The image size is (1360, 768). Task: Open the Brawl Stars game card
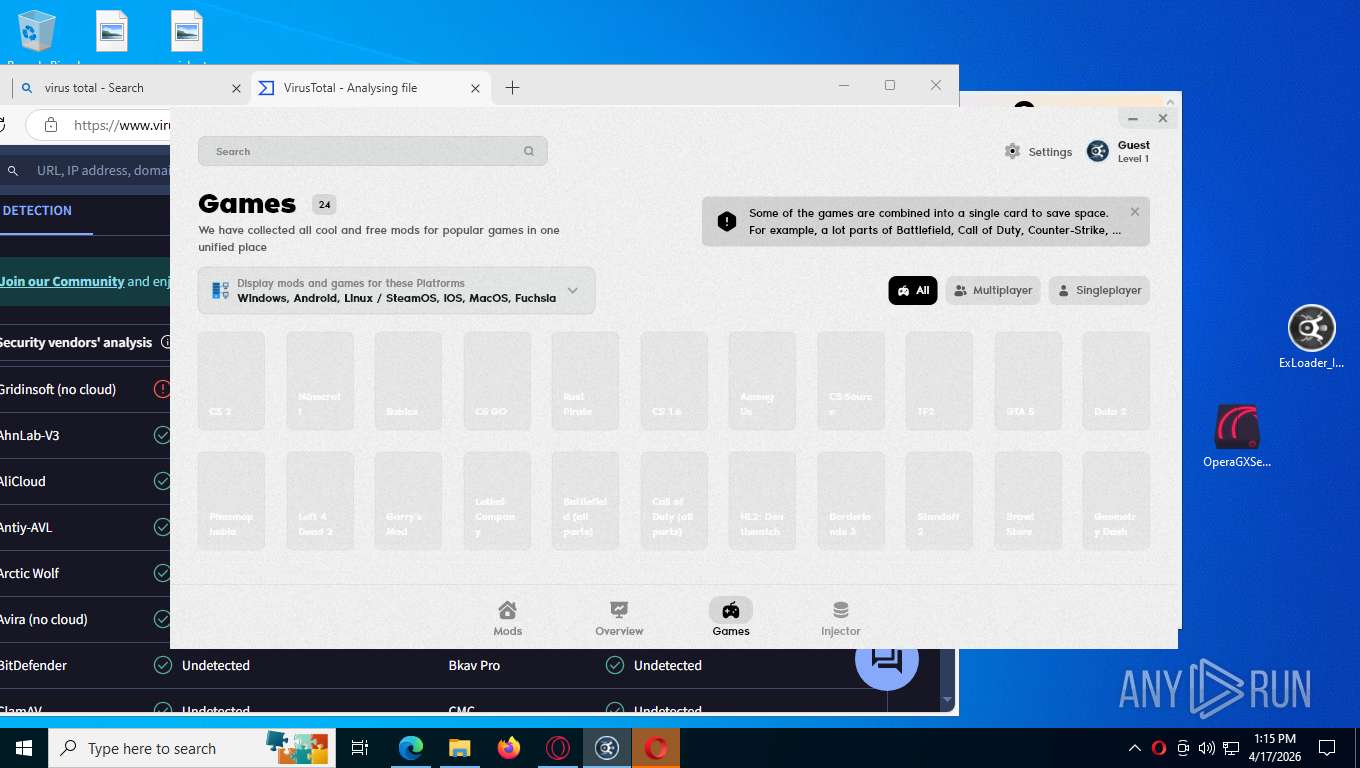click(1028, 501)
